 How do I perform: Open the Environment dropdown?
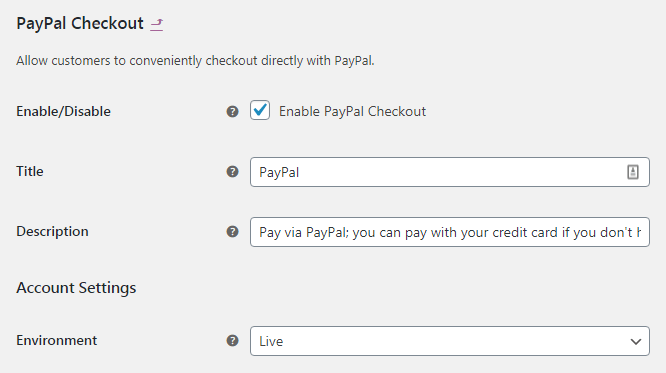pyautogui.click(x=450, y=341)
